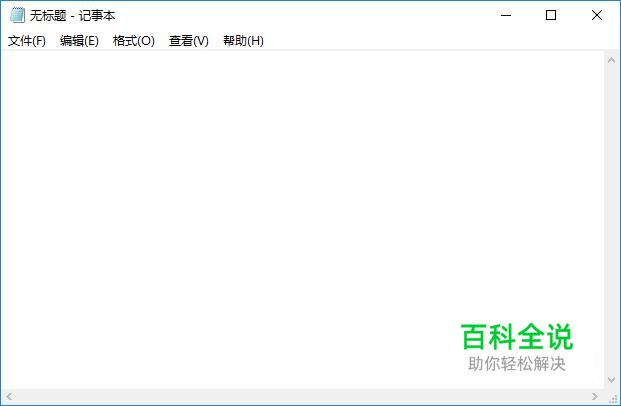Image resolution: width=621 pixels, height=406 pixels.
Task: Open the 帮助(H) menu
Action: pos(243,40)
